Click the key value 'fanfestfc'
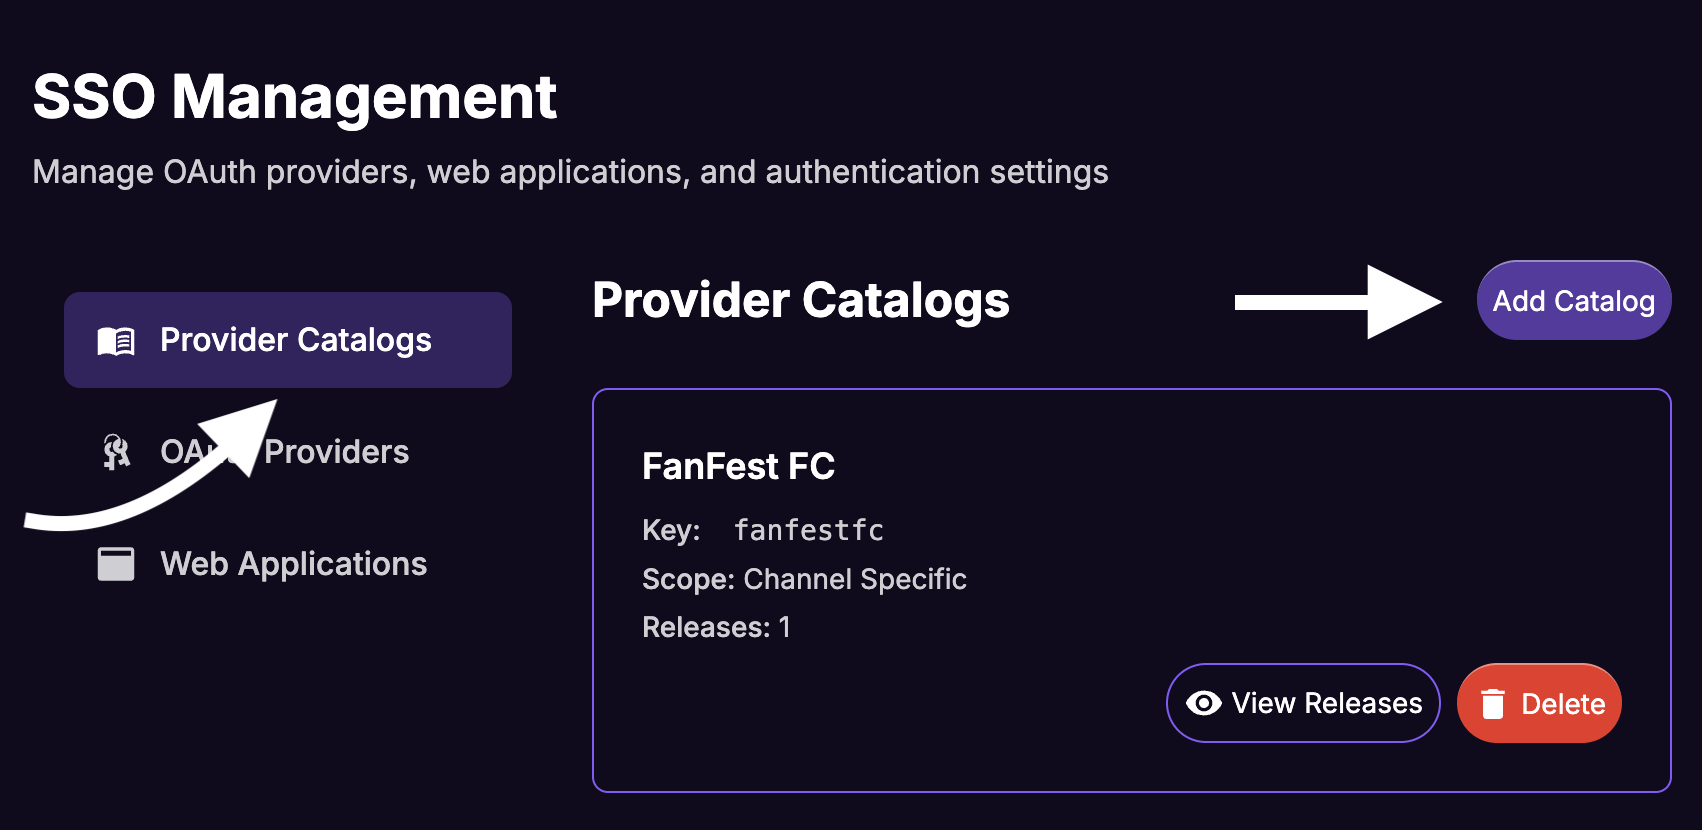1702x830 pixels. coord(809,530)
